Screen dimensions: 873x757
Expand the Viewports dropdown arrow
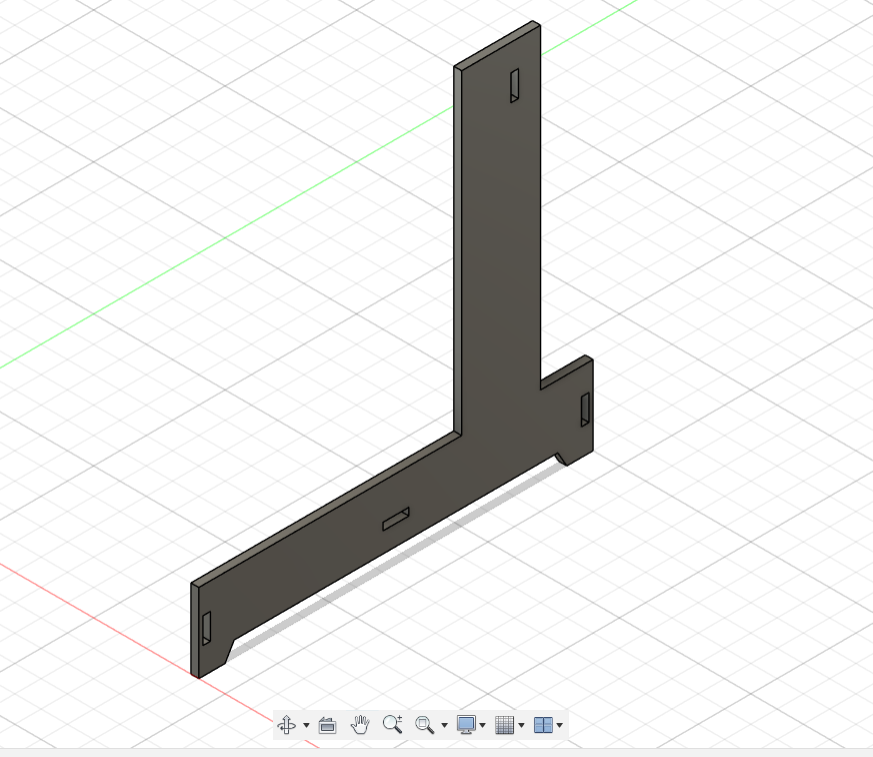click(x=560, y=725)
